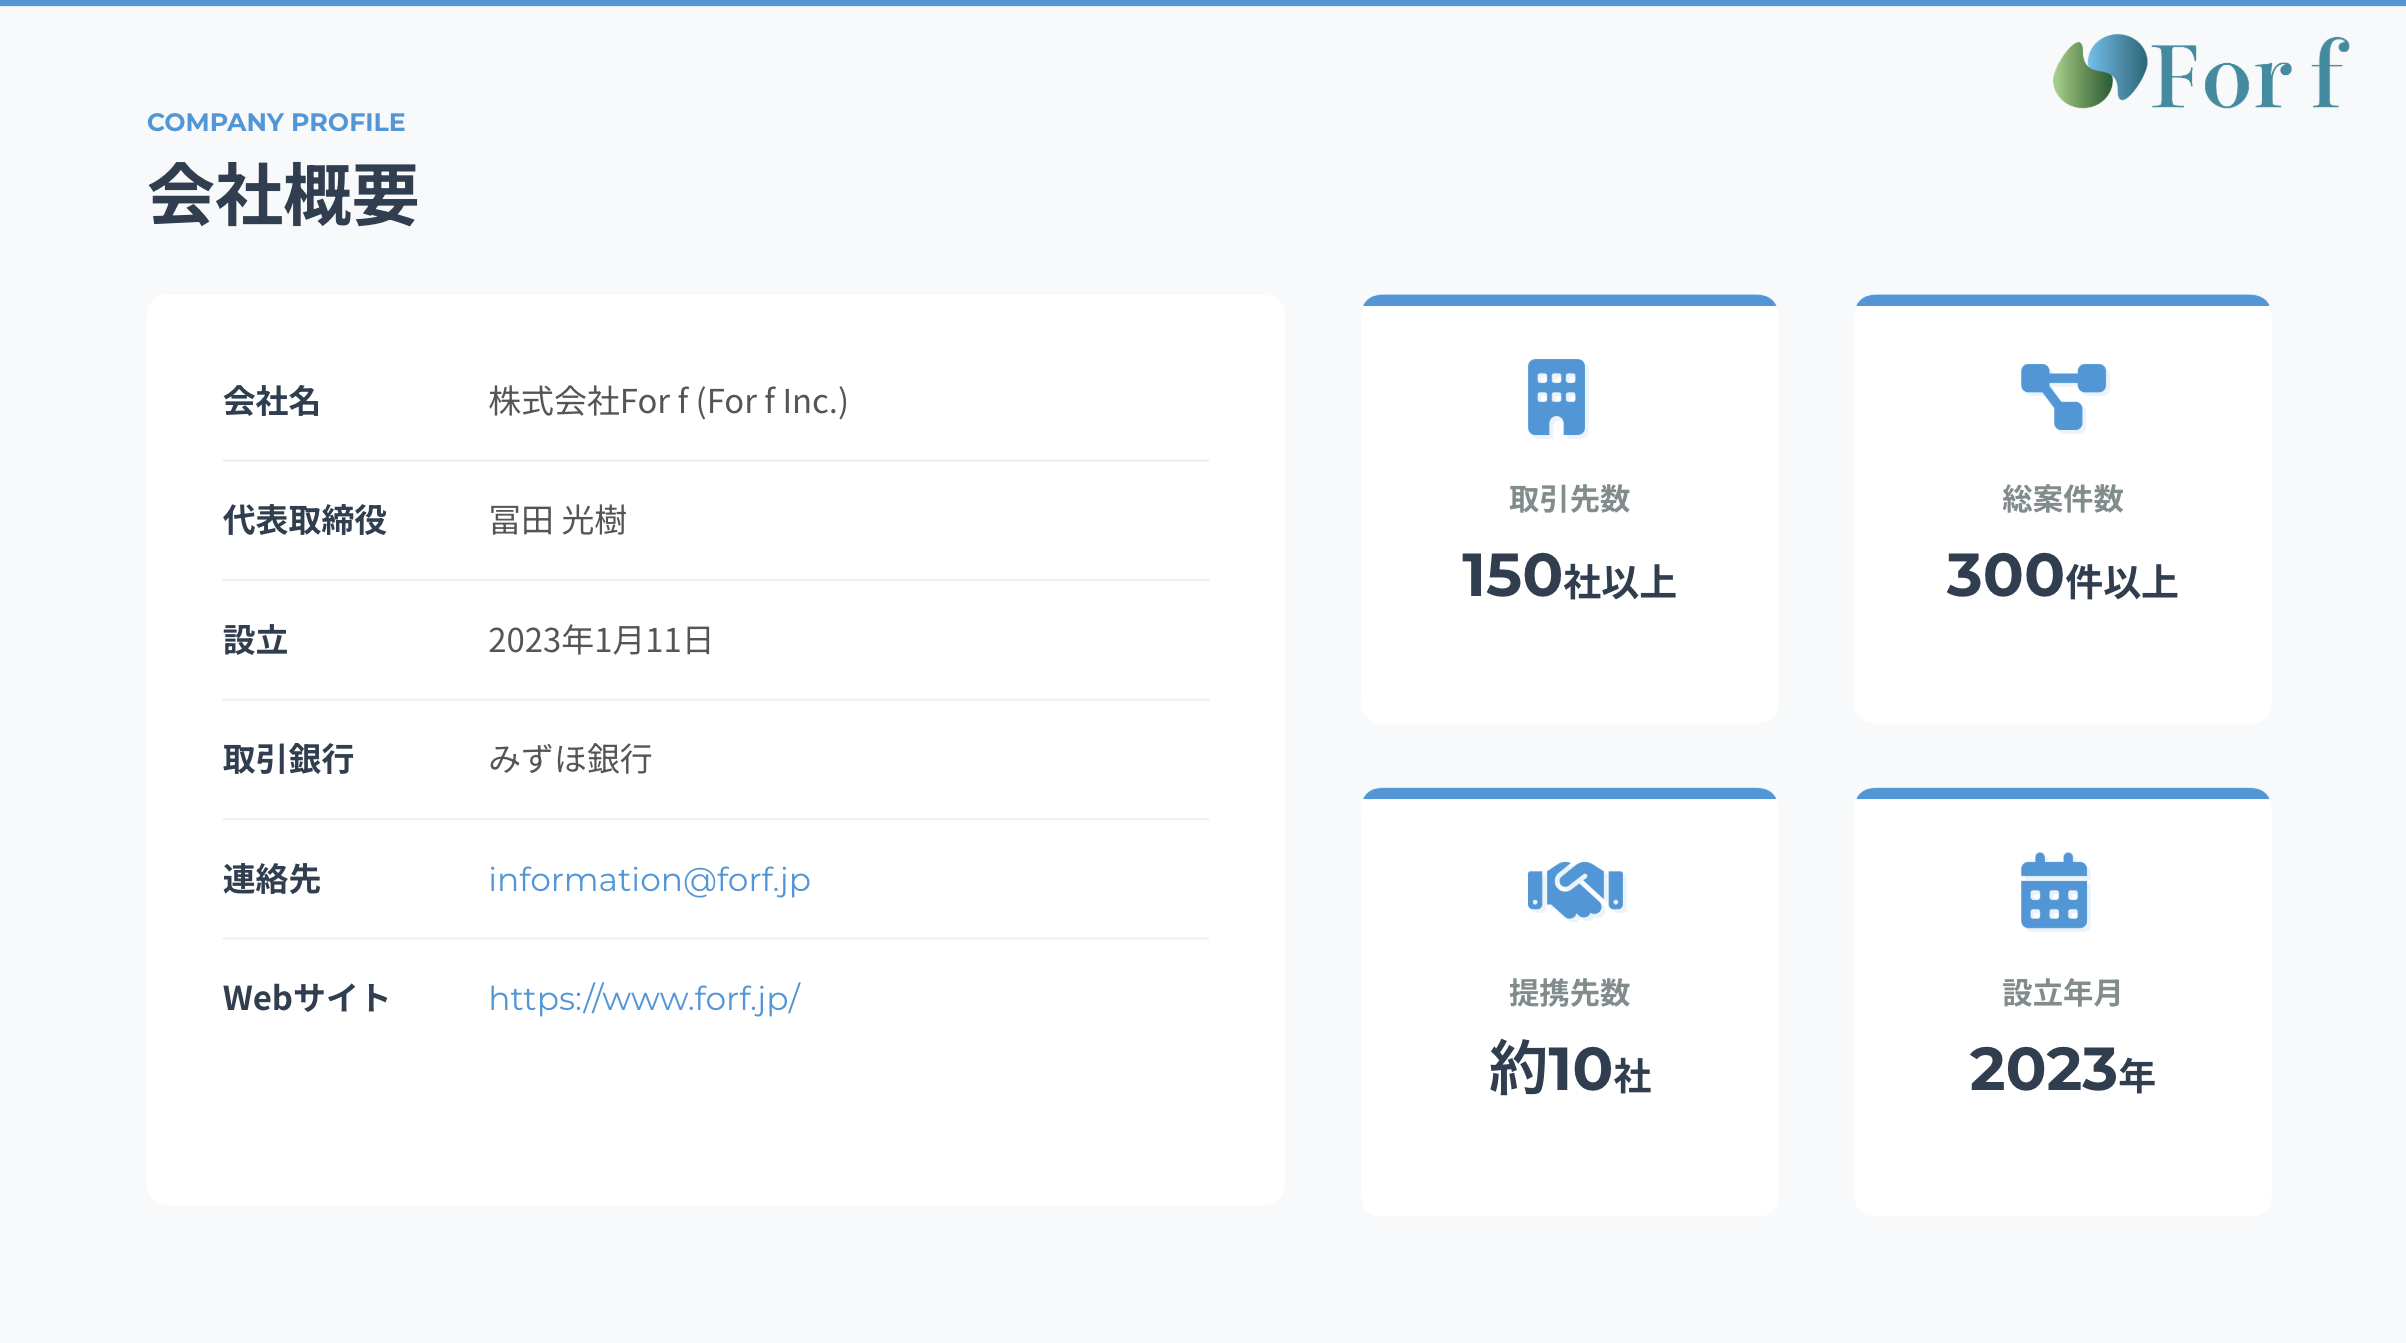Click the 代表取締役 row label
The height and width of the screenshot is (1343, 2406).
304,520
